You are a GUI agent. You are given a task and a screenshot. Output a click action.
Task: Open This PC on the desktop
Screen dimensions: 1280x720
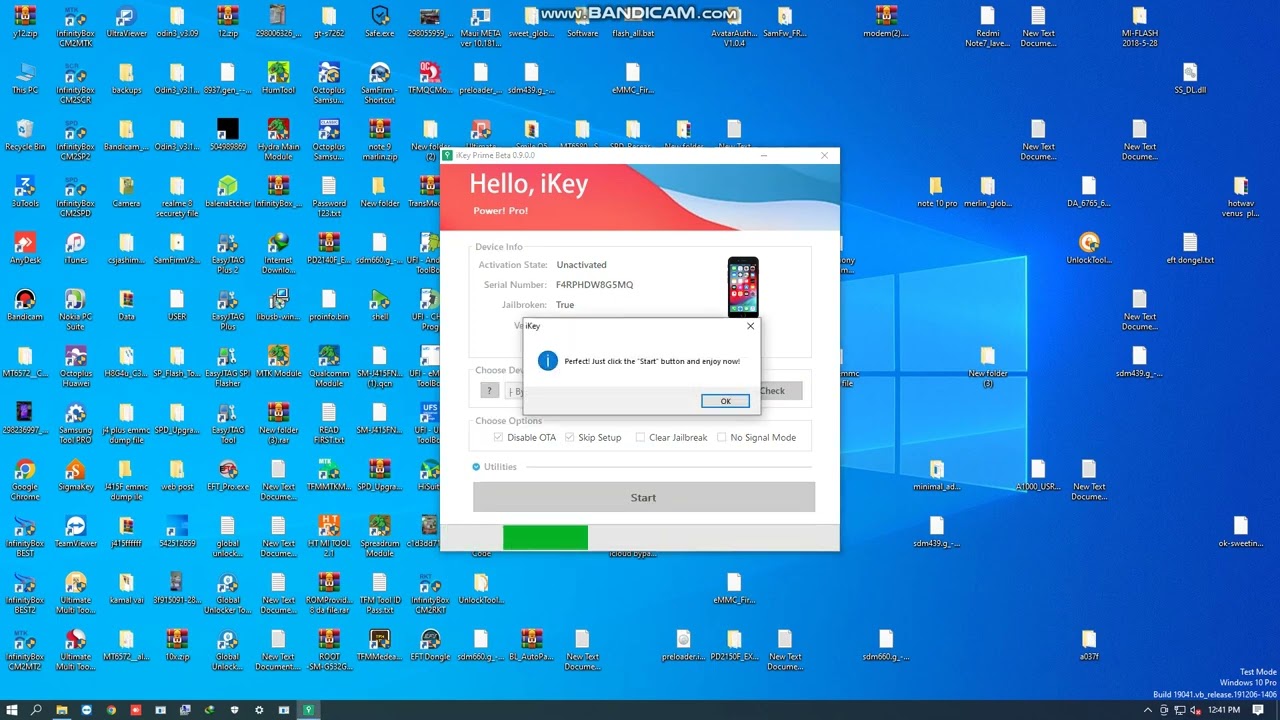coord(25,78)
